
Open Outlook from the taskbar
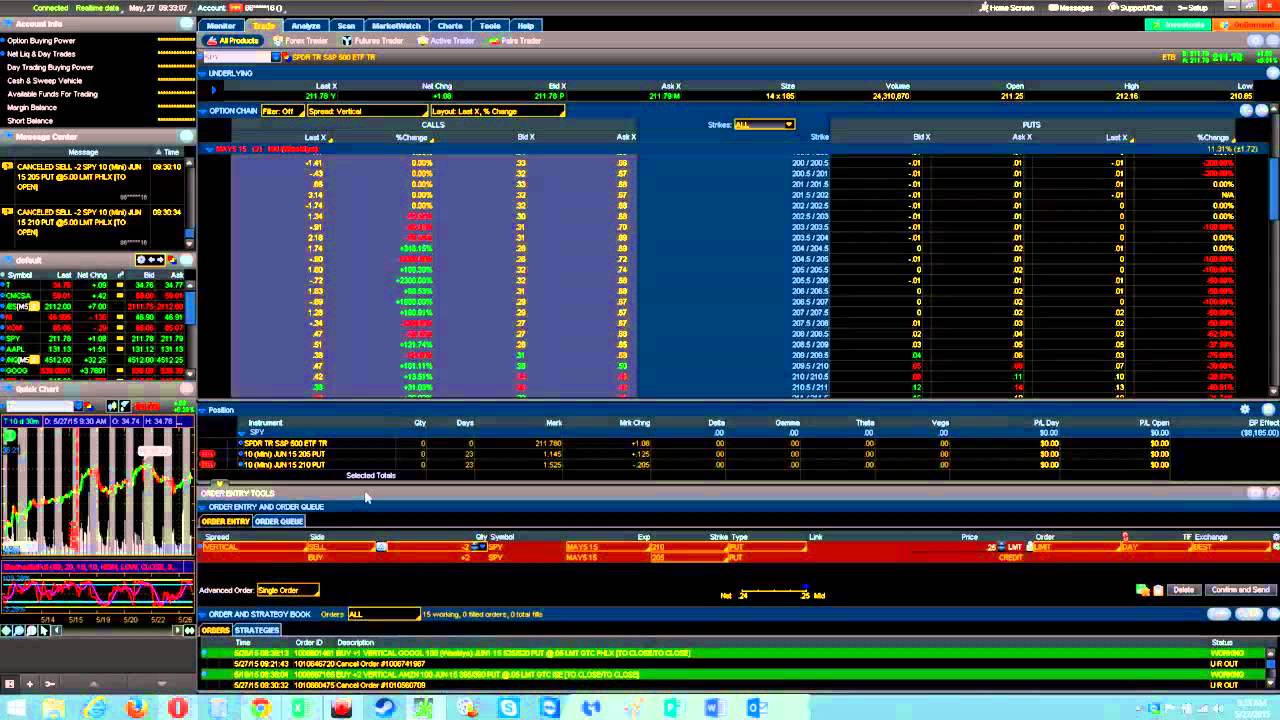pyautogui.click(x=757, y=708)
